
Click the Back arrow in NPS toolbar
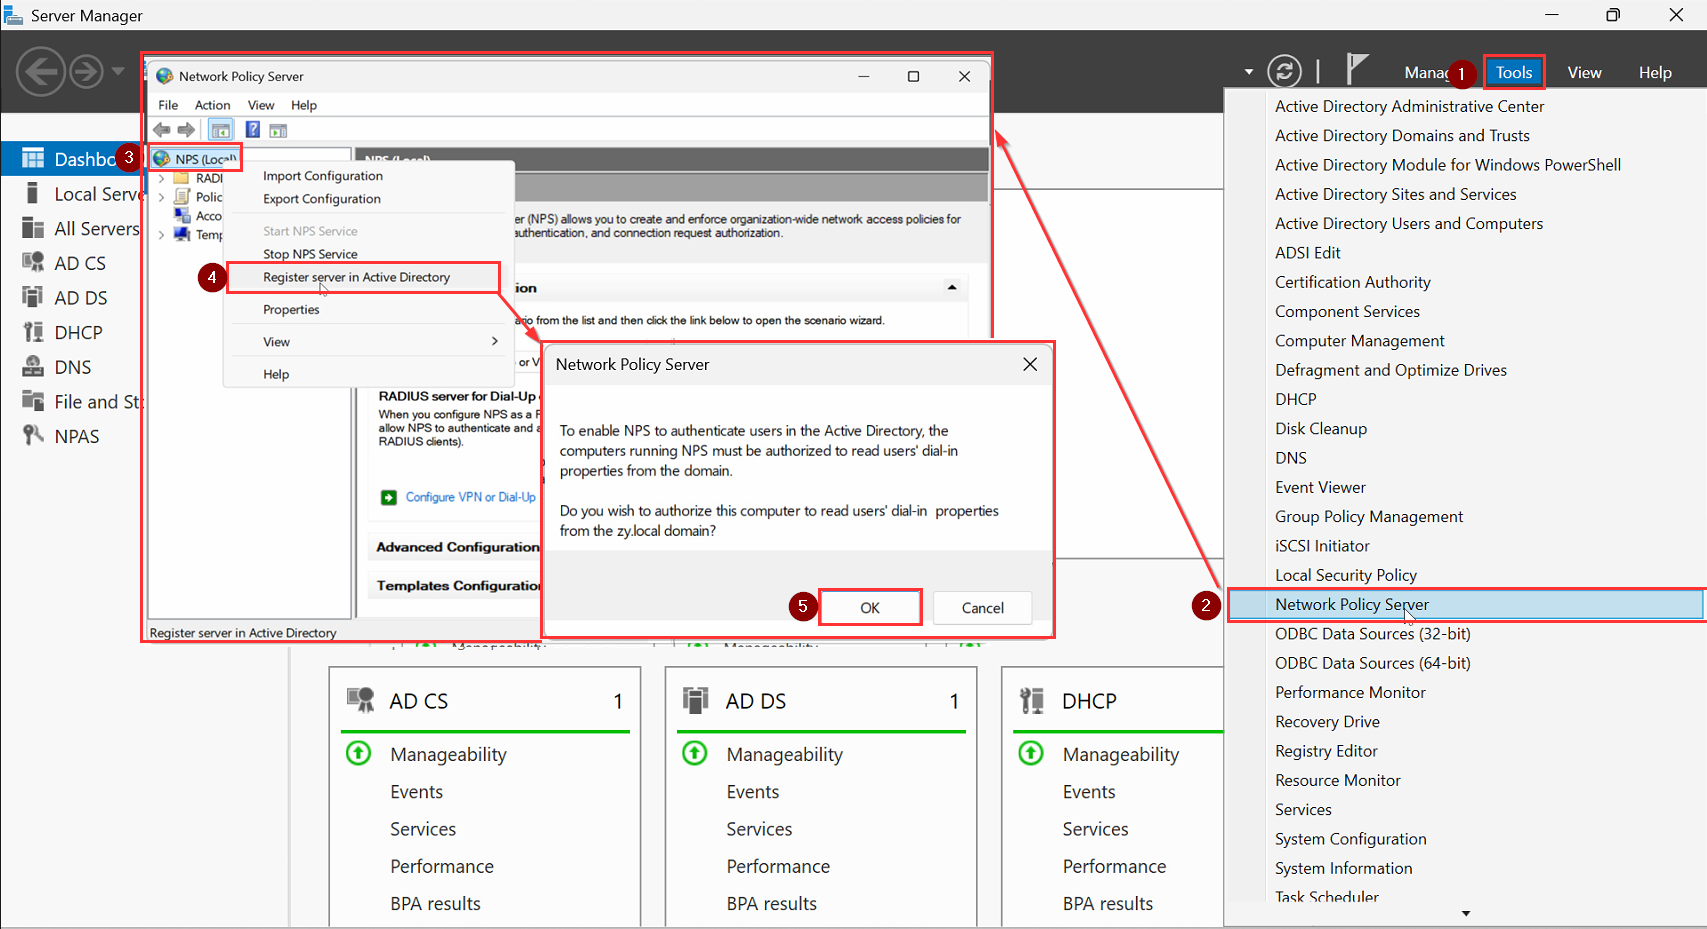click(162, 130)
